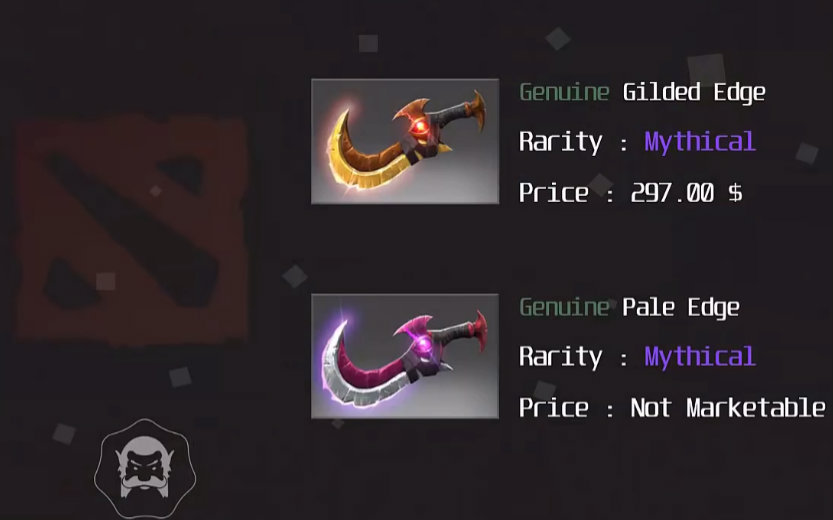The height and width of the screenshot is (520, 833).
Task: Click the Dota 2 logo emblem
Action: (132, 231)
